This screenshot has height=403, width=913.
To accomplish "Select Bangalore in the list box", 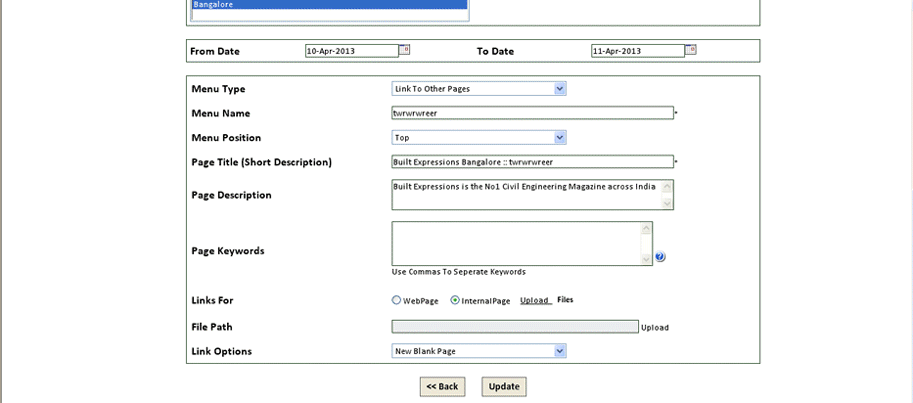I will click(x=329, y=5).
